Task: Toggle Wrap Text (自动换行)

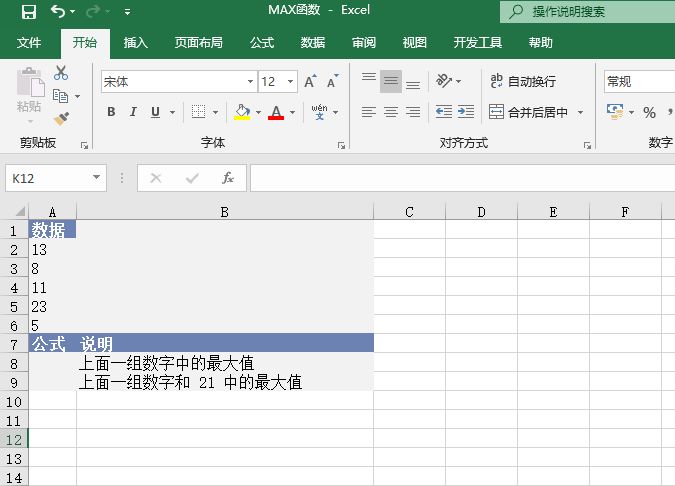Action: tap(522, 81)
